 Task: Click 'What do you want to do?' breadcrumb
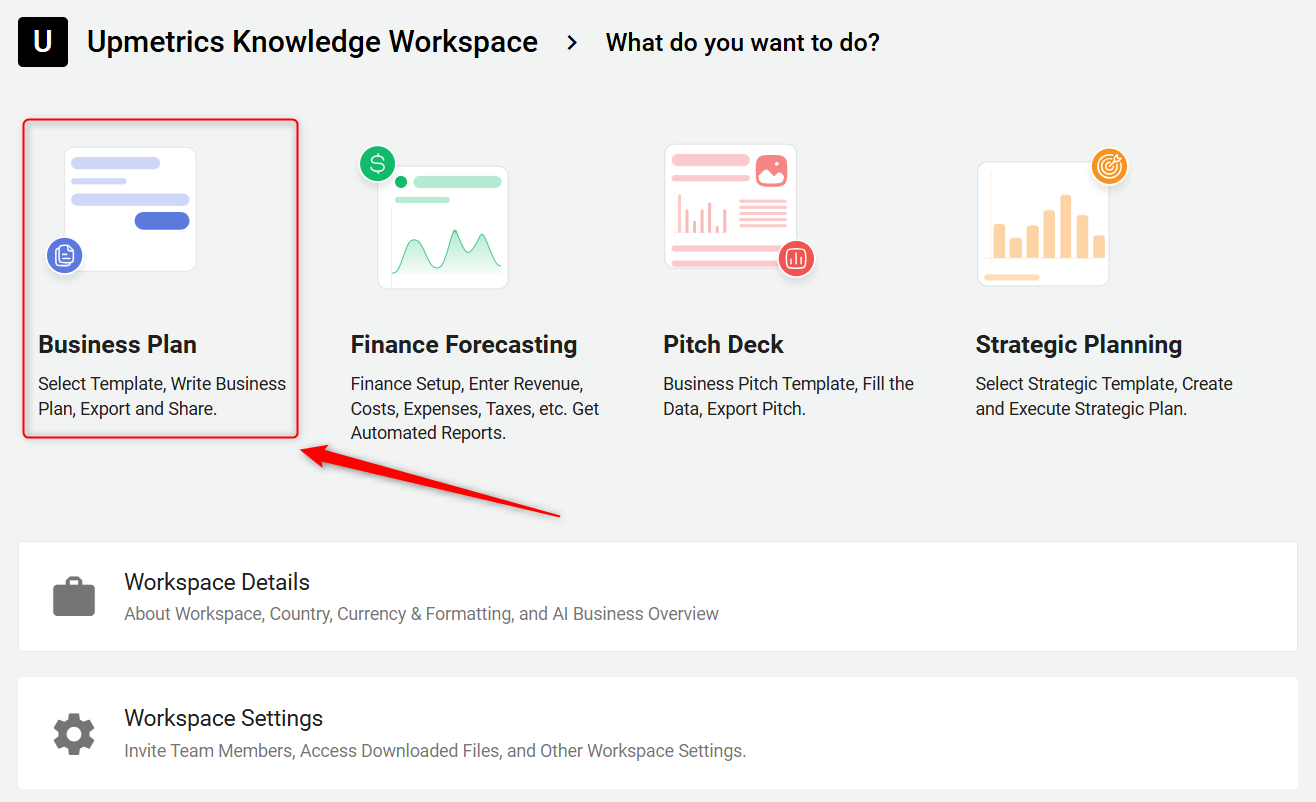tap(743, 43)
